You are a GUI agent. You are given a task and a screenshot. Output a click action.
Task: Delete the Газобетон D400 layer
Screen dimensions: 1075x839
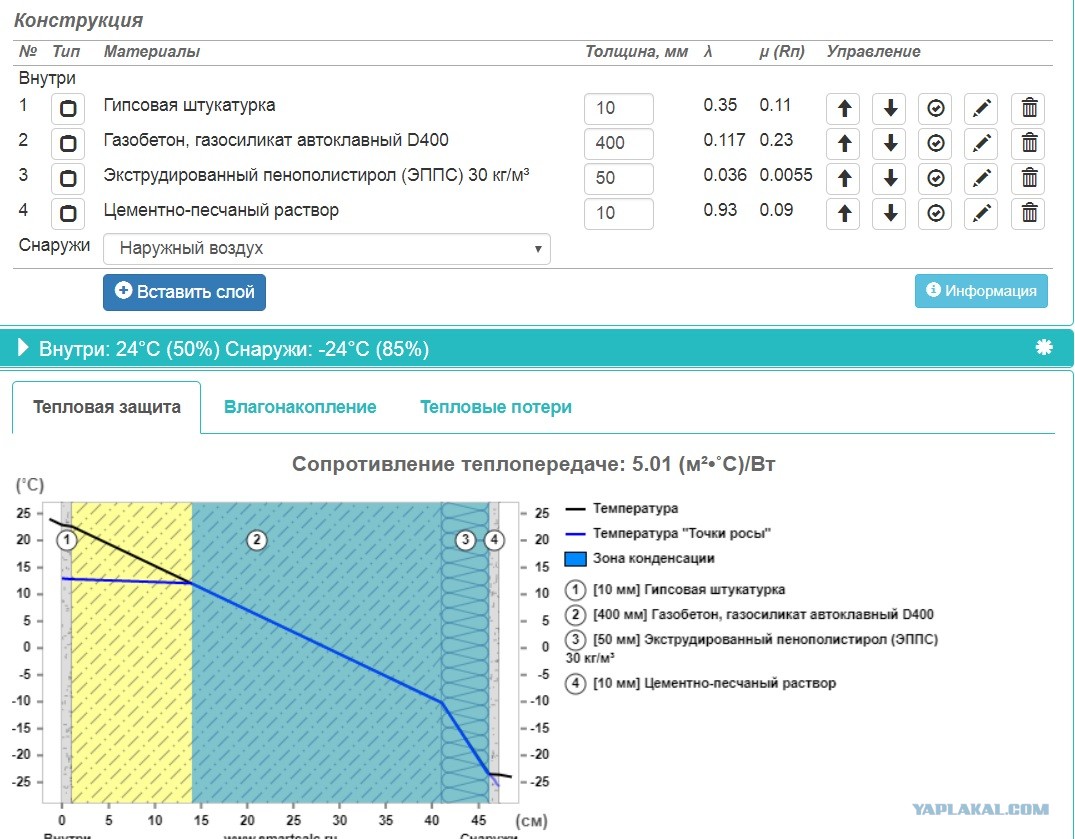1028,143
